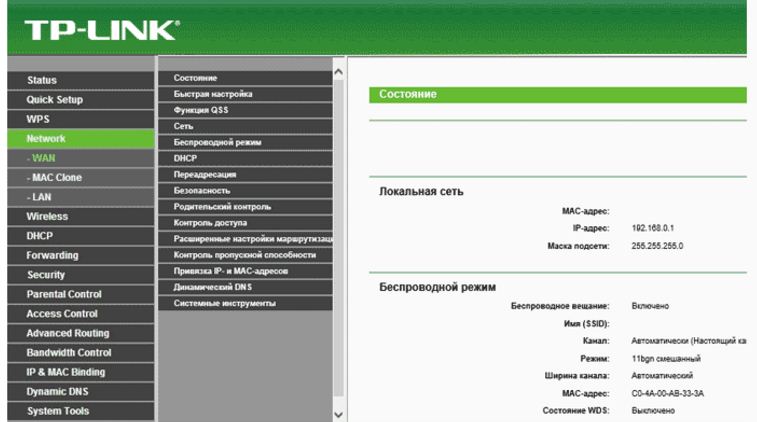Go to Forwarding settings

(x=52, y=255)
